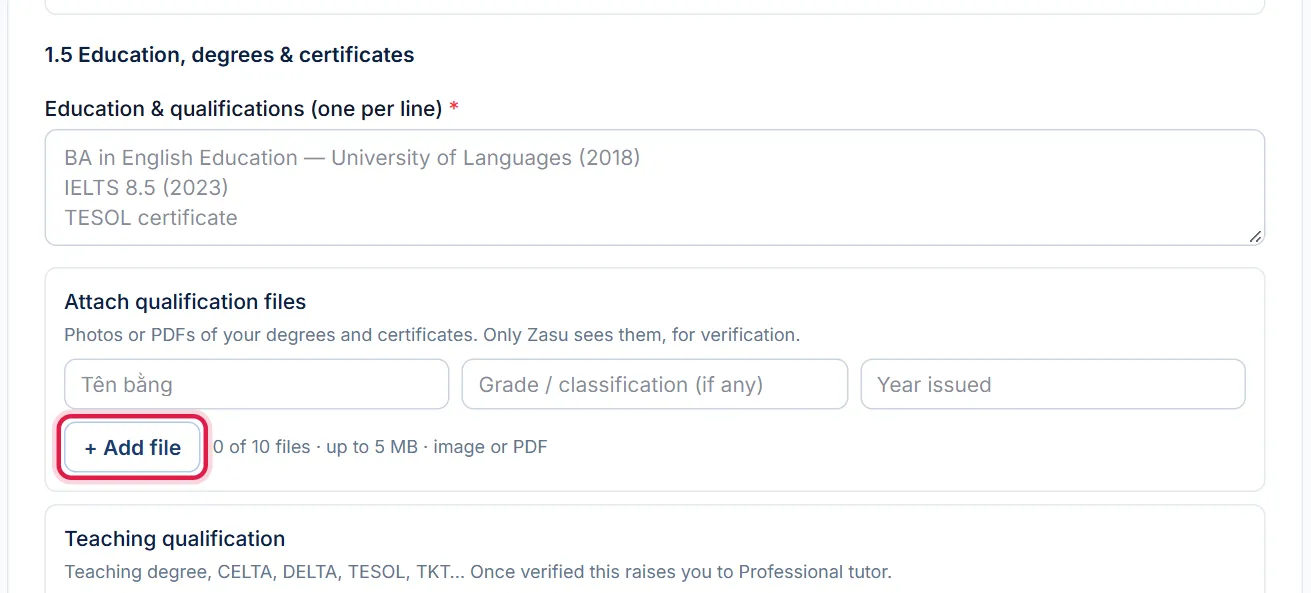This screenshot has height=593, width=1311.
Task: Click the 'Attach qualification files' heading
Action: [x=185, y=302]
